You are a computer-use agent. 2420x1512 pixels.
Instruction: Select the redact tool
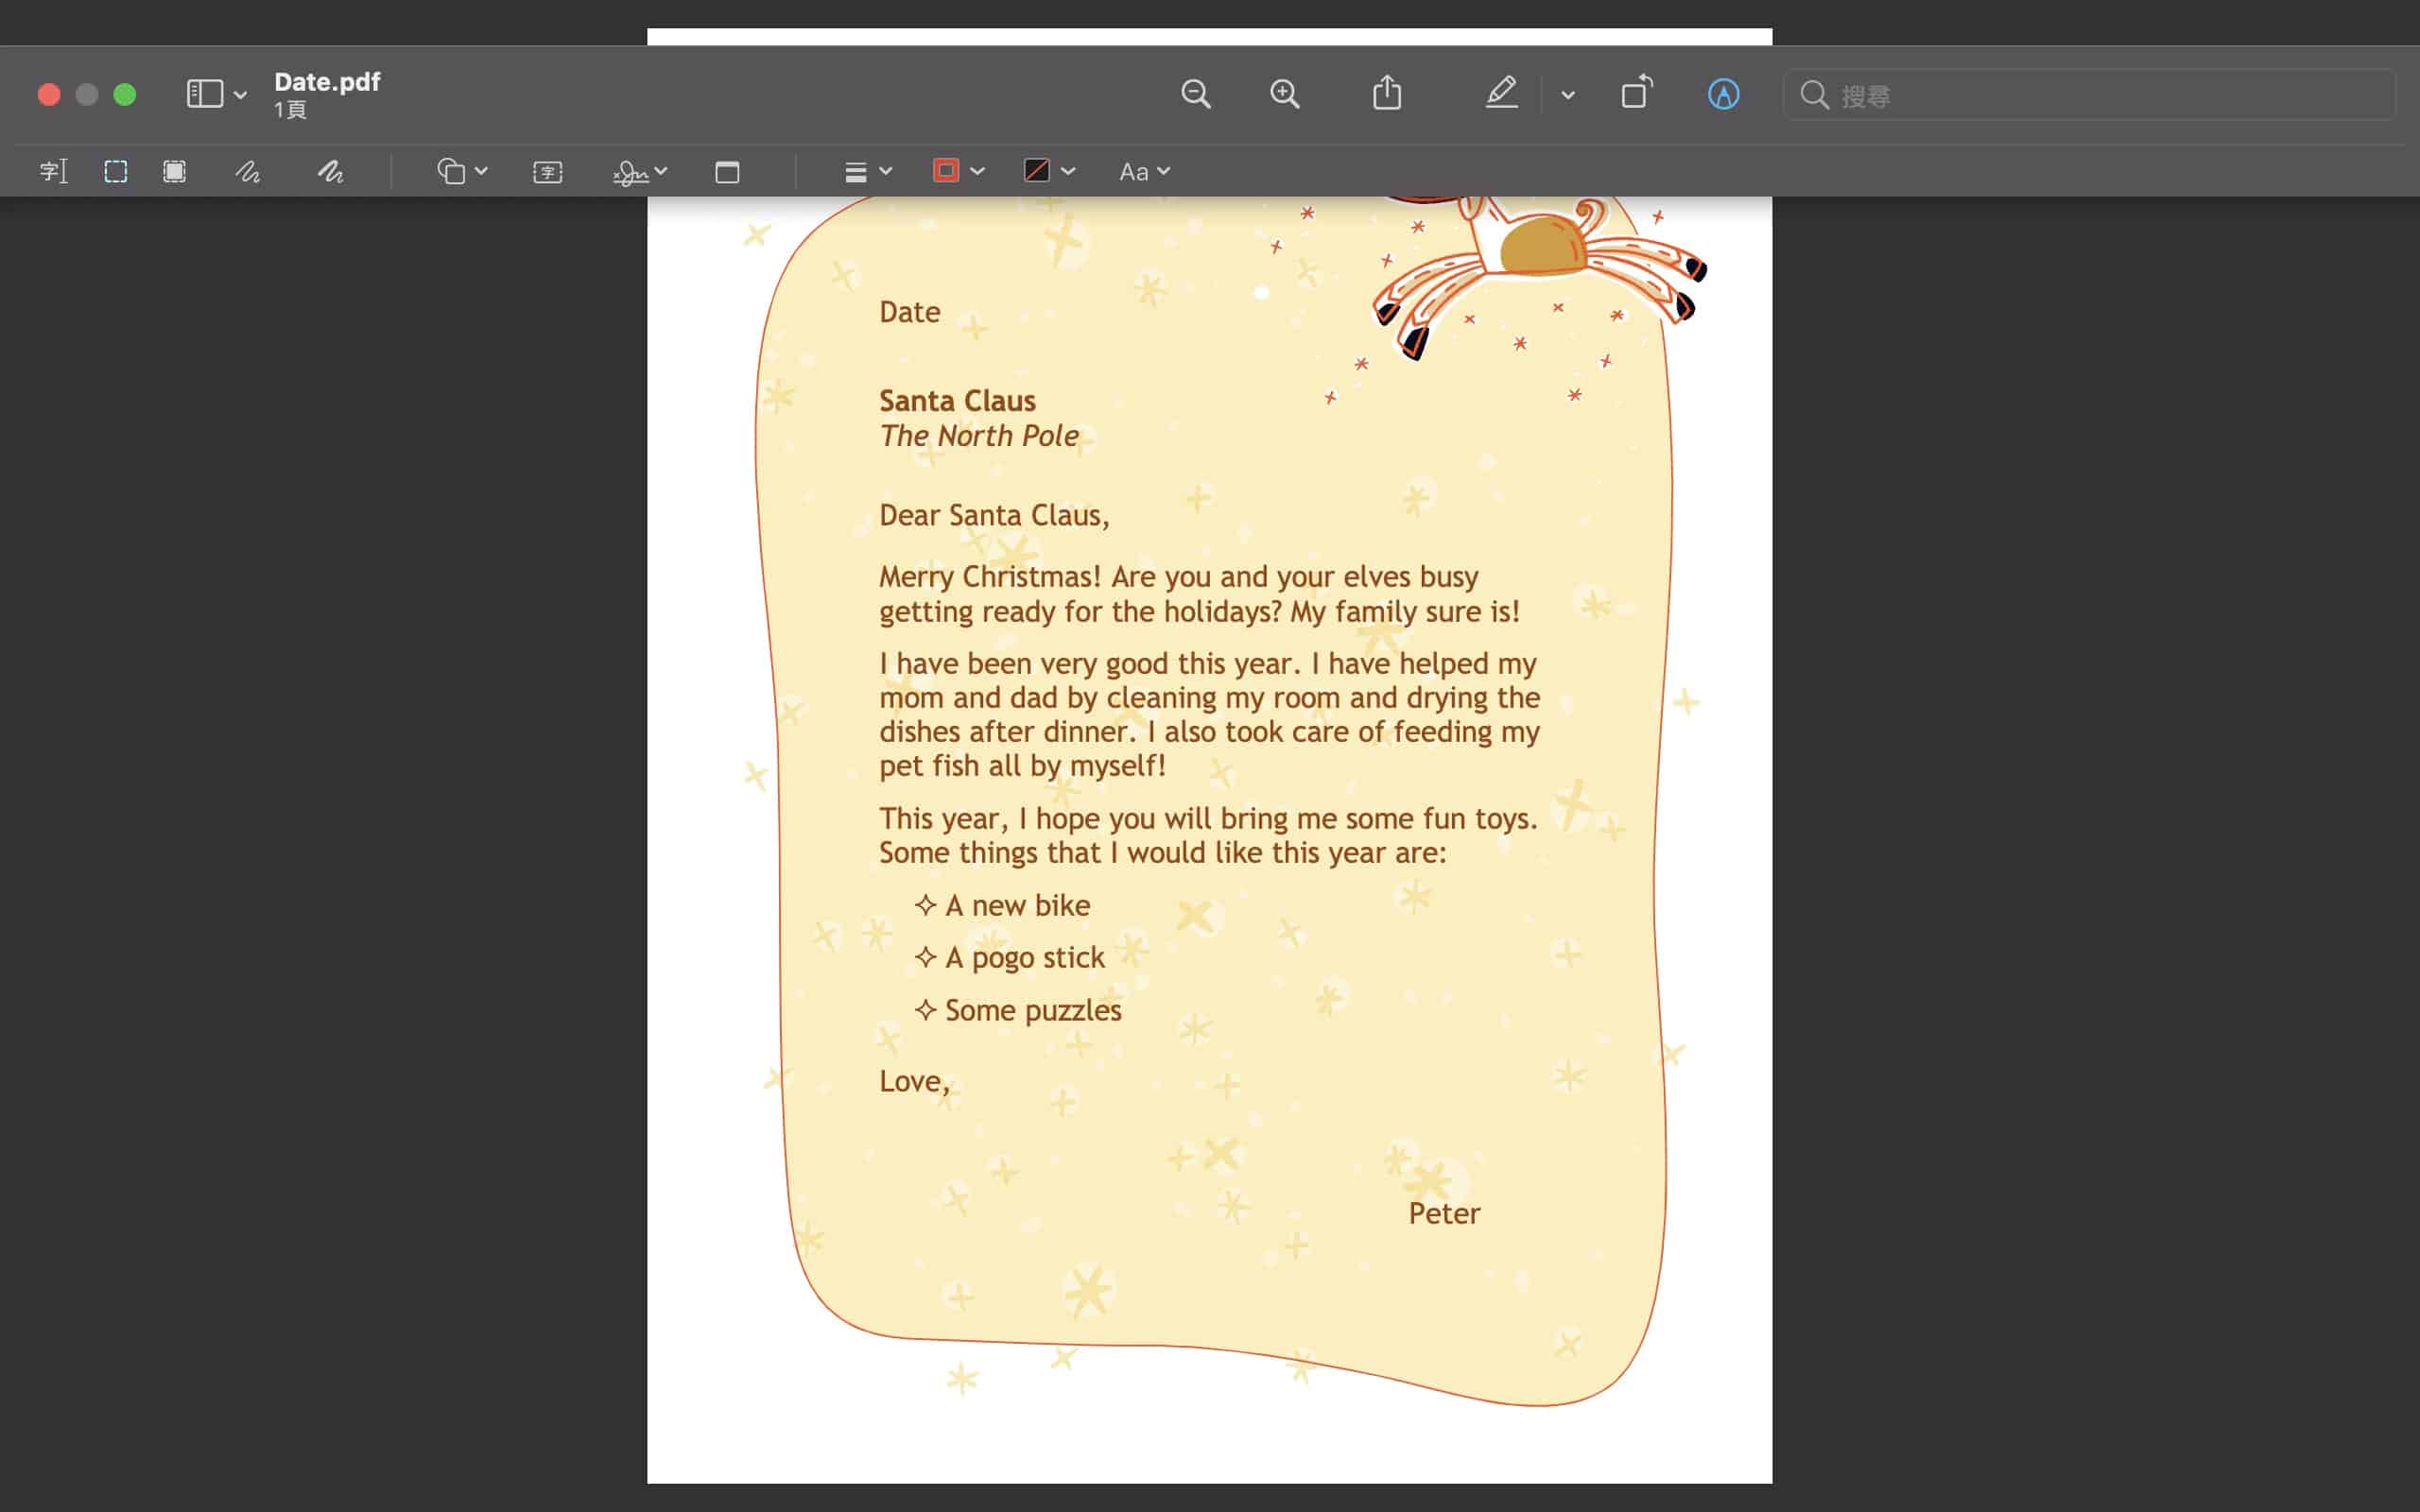175,172
